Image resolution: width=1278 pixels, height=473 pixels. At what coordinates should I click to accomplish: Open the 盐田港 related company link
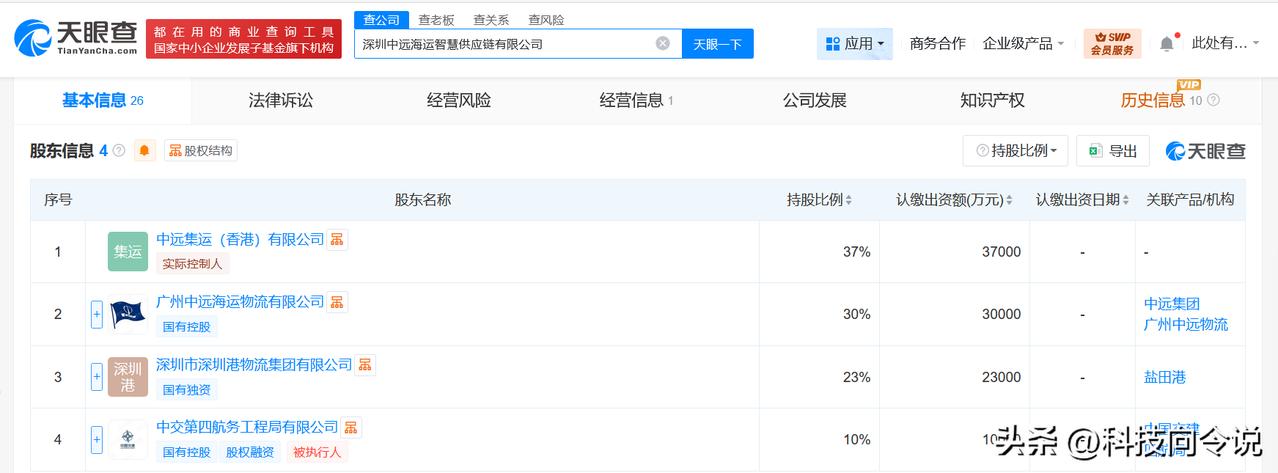(x=1165, y=377)
